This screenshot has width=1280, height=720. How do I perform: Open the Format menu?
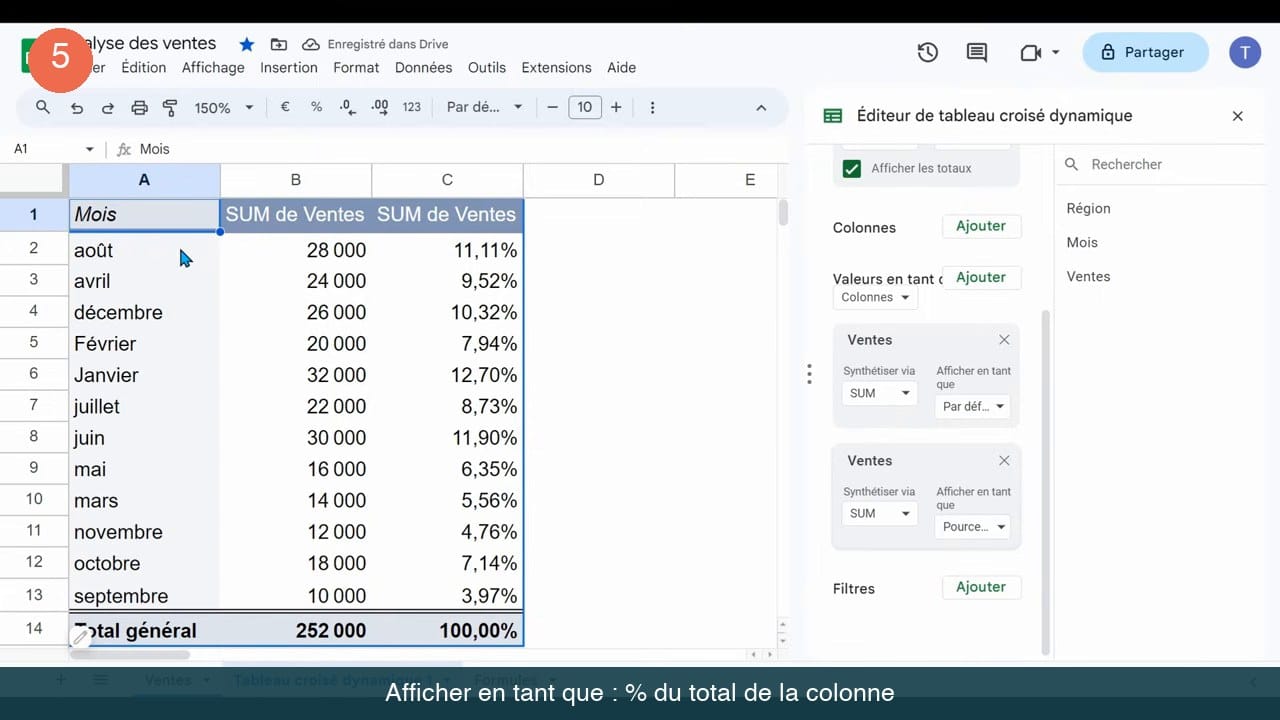tap(356, 67)
